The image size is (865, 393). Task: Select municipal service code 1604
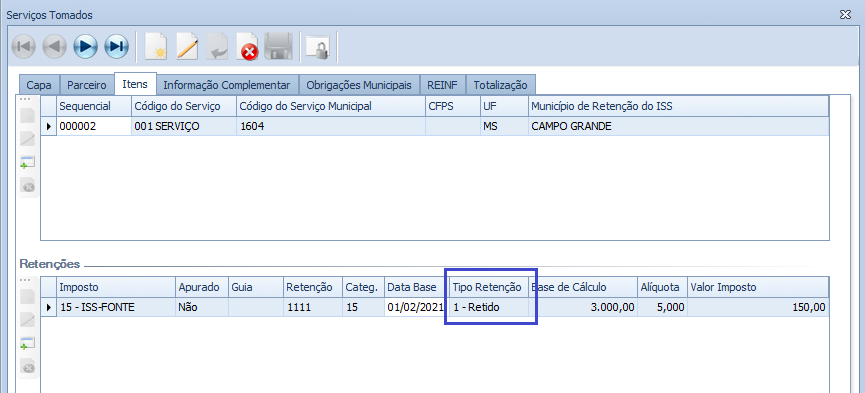click(x=331, y=126)
